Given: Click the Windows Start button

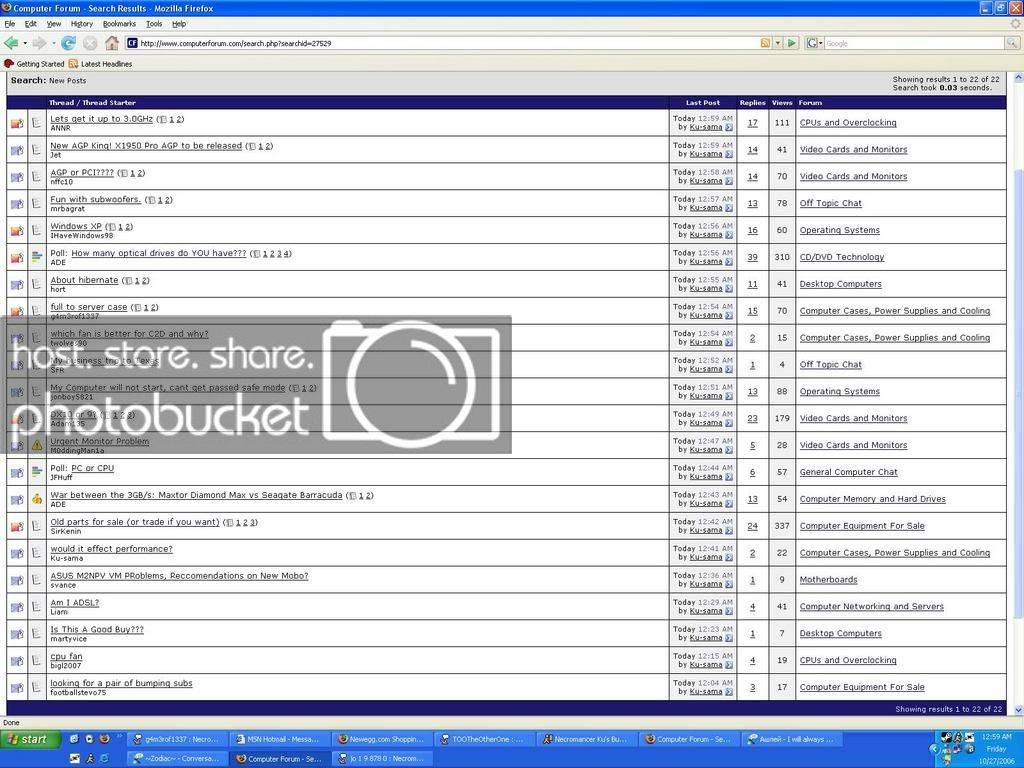Looking at the screenshot, I should pyautogui.click(x=31, y=739).
